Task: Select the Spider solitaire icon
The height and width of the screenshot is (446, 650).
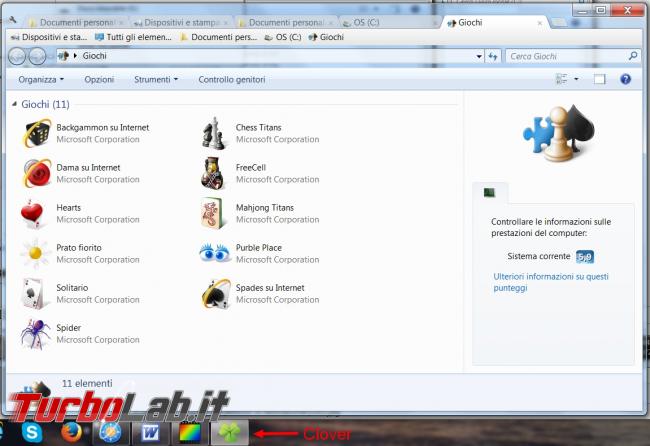Action: pyautogui.click(x=35, y=334)
